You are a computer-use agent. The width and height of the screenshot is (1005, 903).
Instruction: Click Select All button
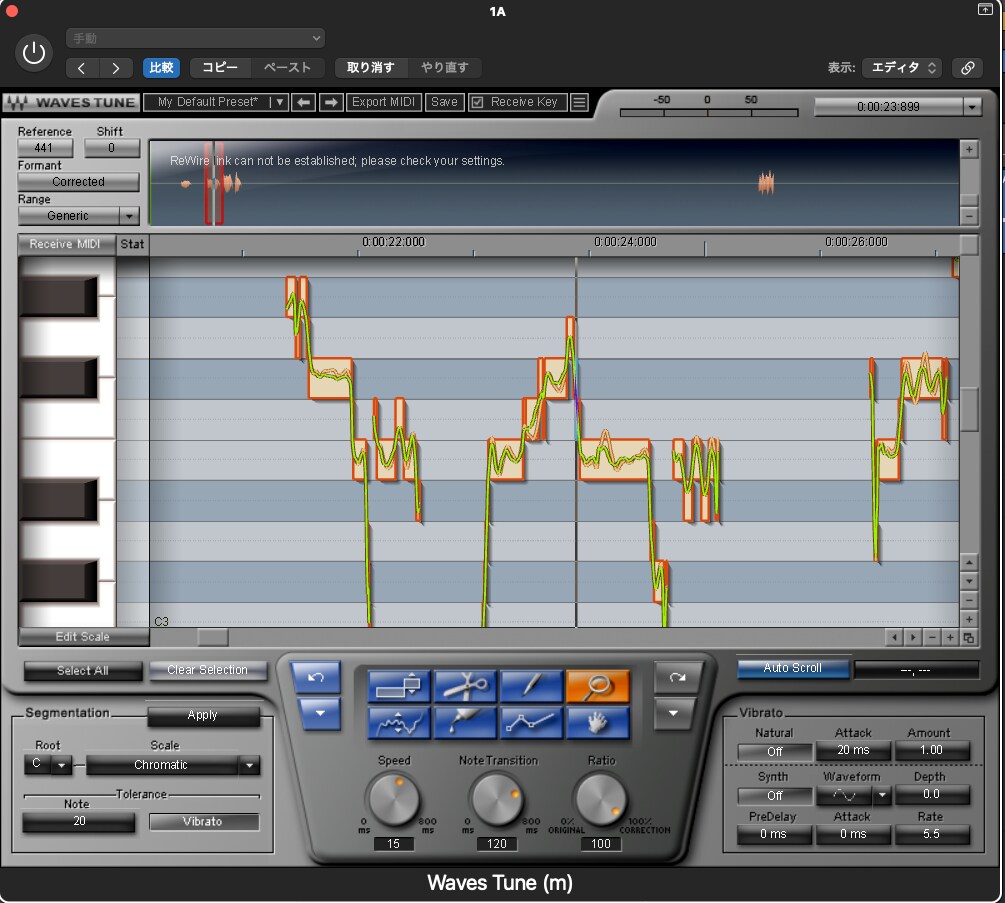tap(83, 671)
